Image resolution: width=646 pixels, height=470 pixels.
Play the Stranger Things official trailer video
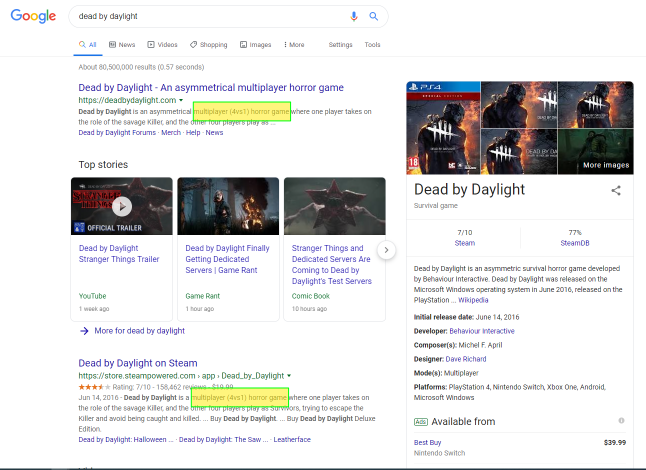click(122, 206)
